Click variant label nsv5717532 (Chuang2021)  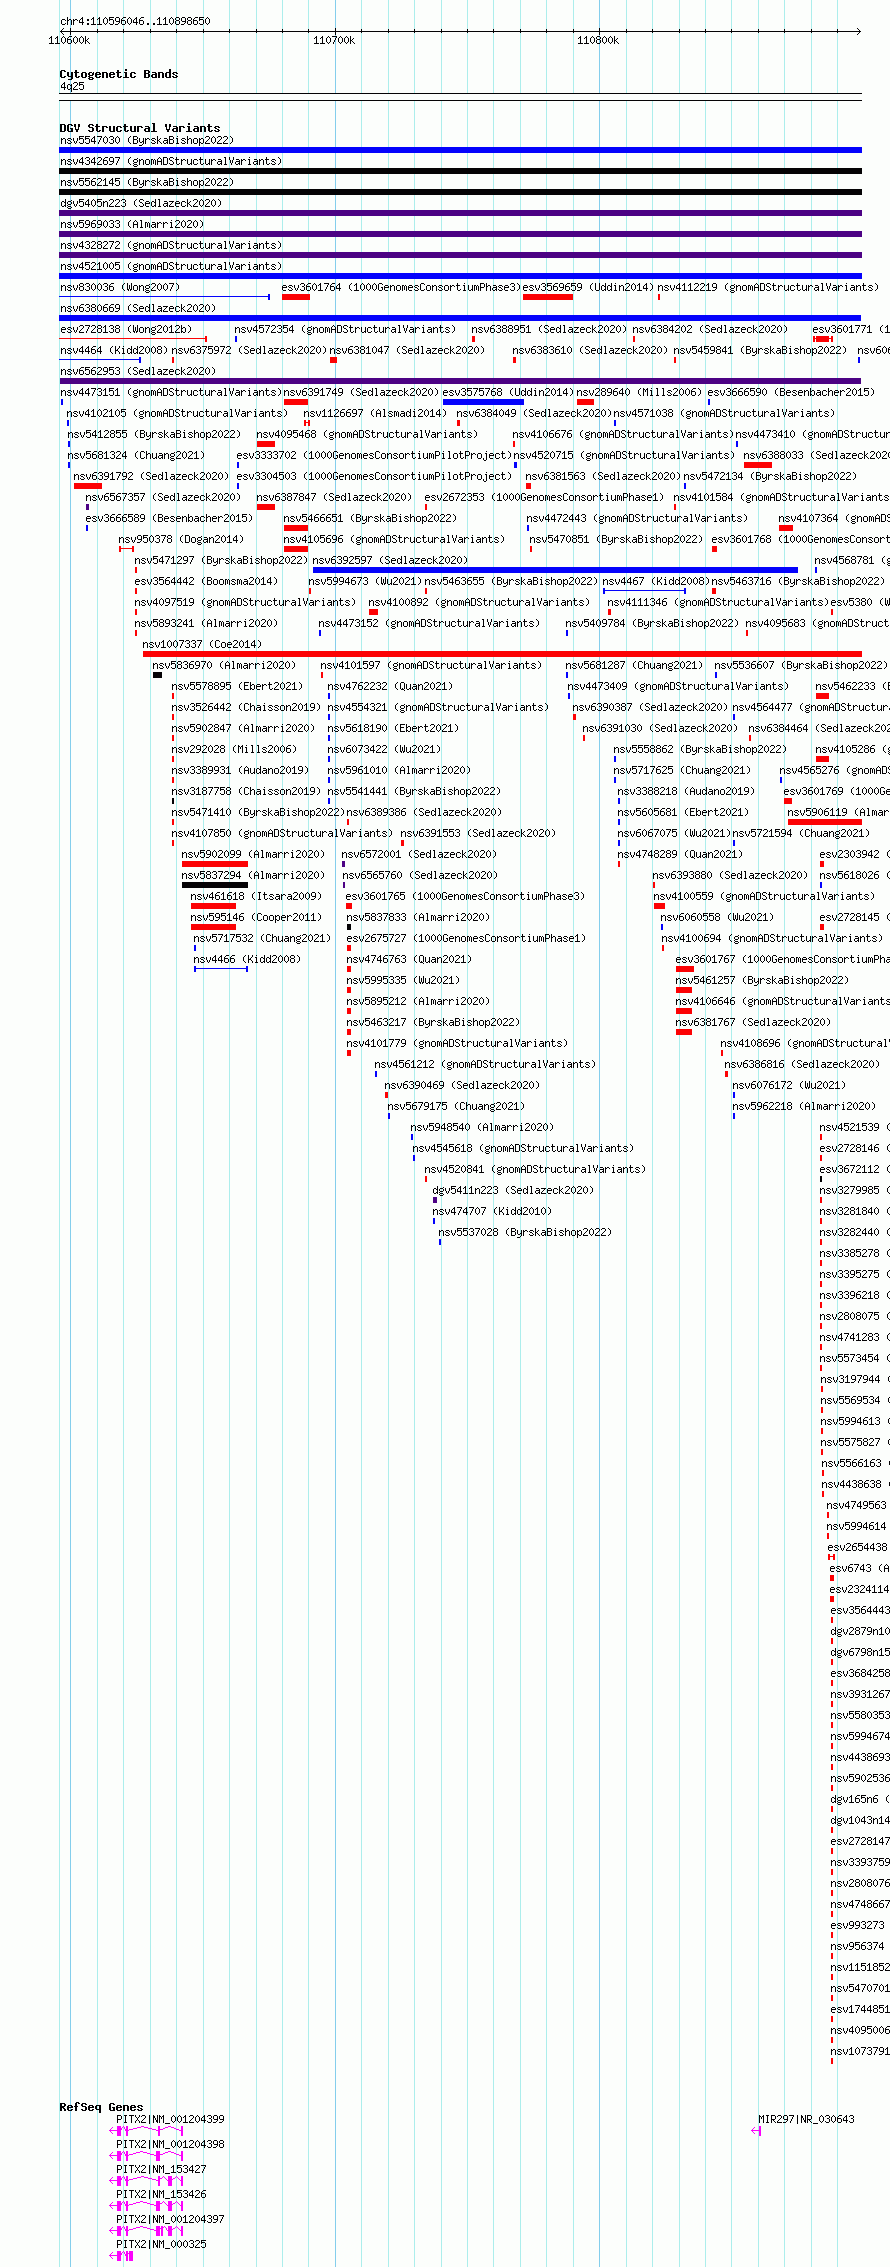click(x=263, y=939)
